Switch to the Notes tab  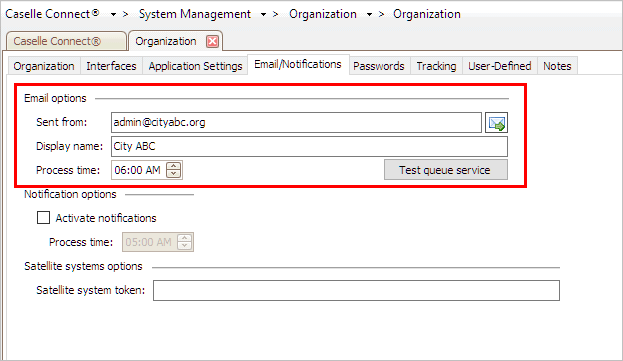click(557, 66)
